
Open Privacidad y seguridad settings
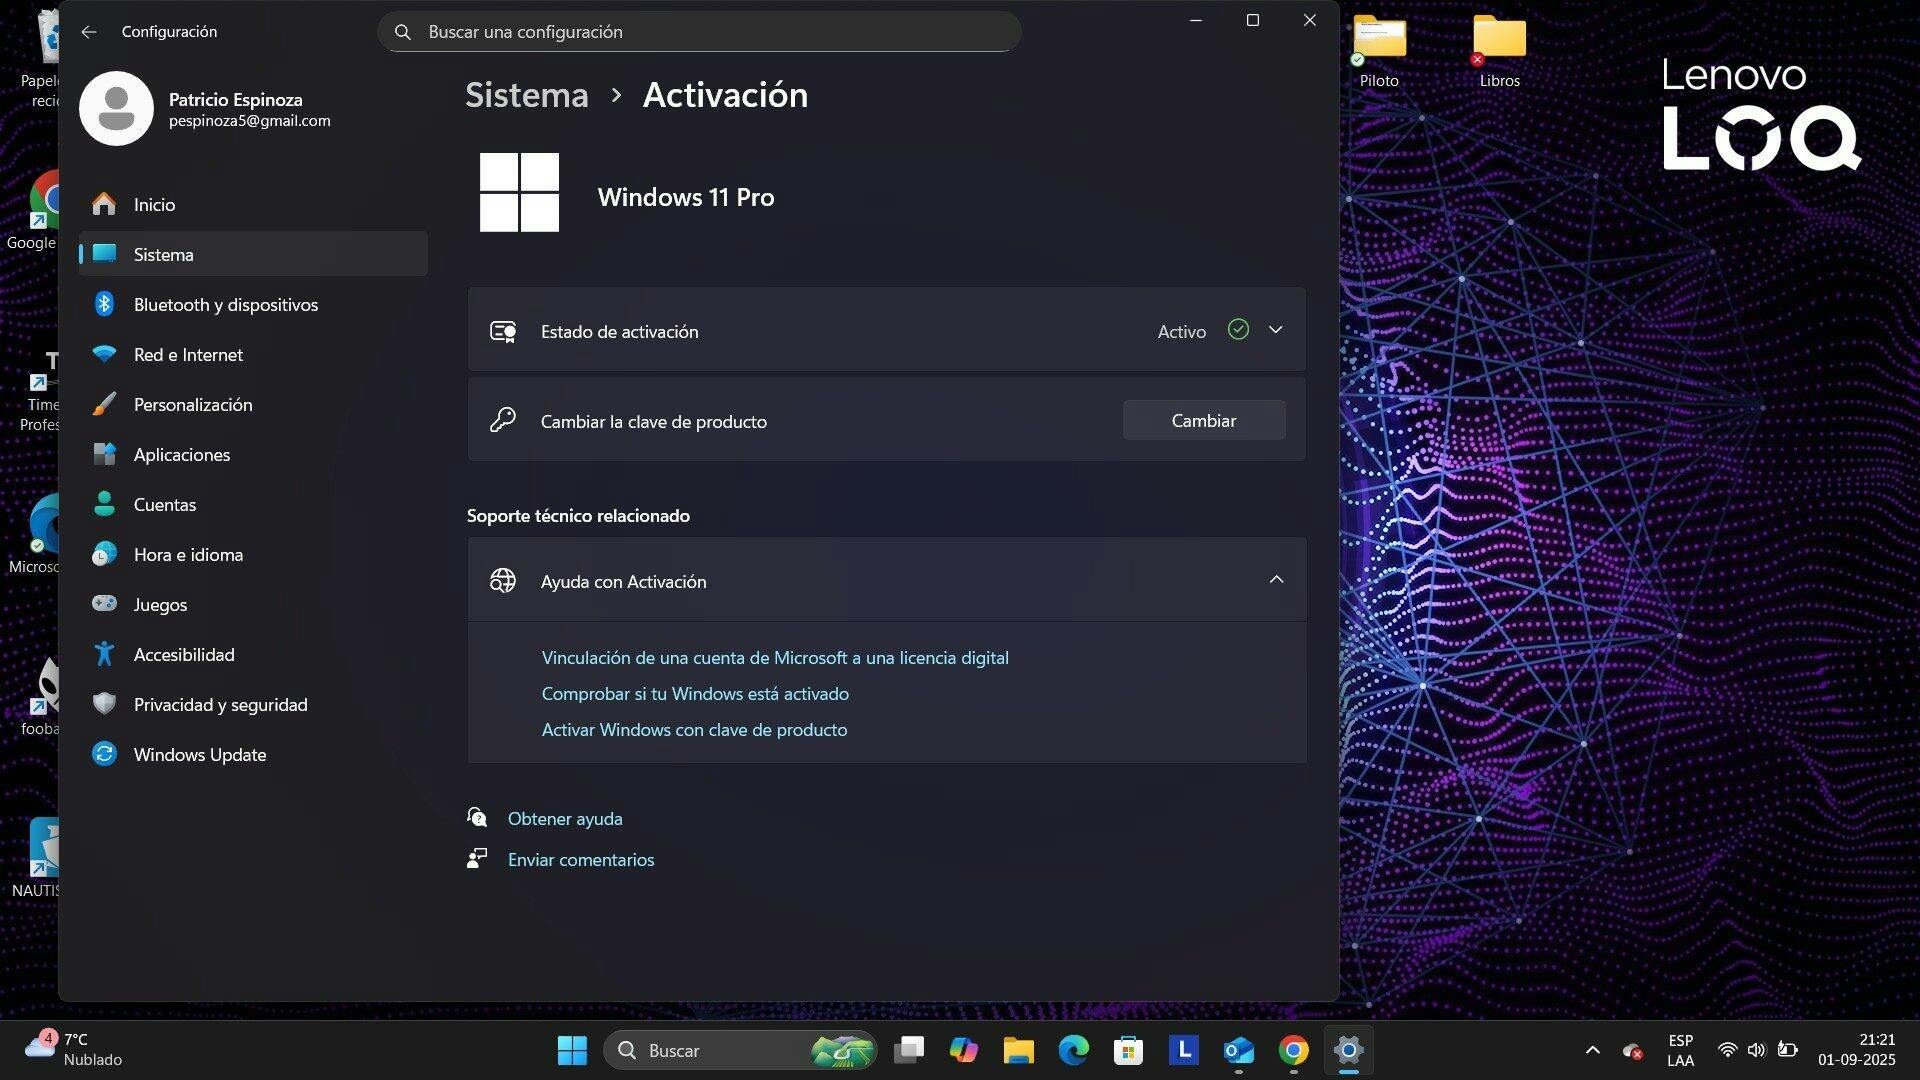[x=253, y=704]
